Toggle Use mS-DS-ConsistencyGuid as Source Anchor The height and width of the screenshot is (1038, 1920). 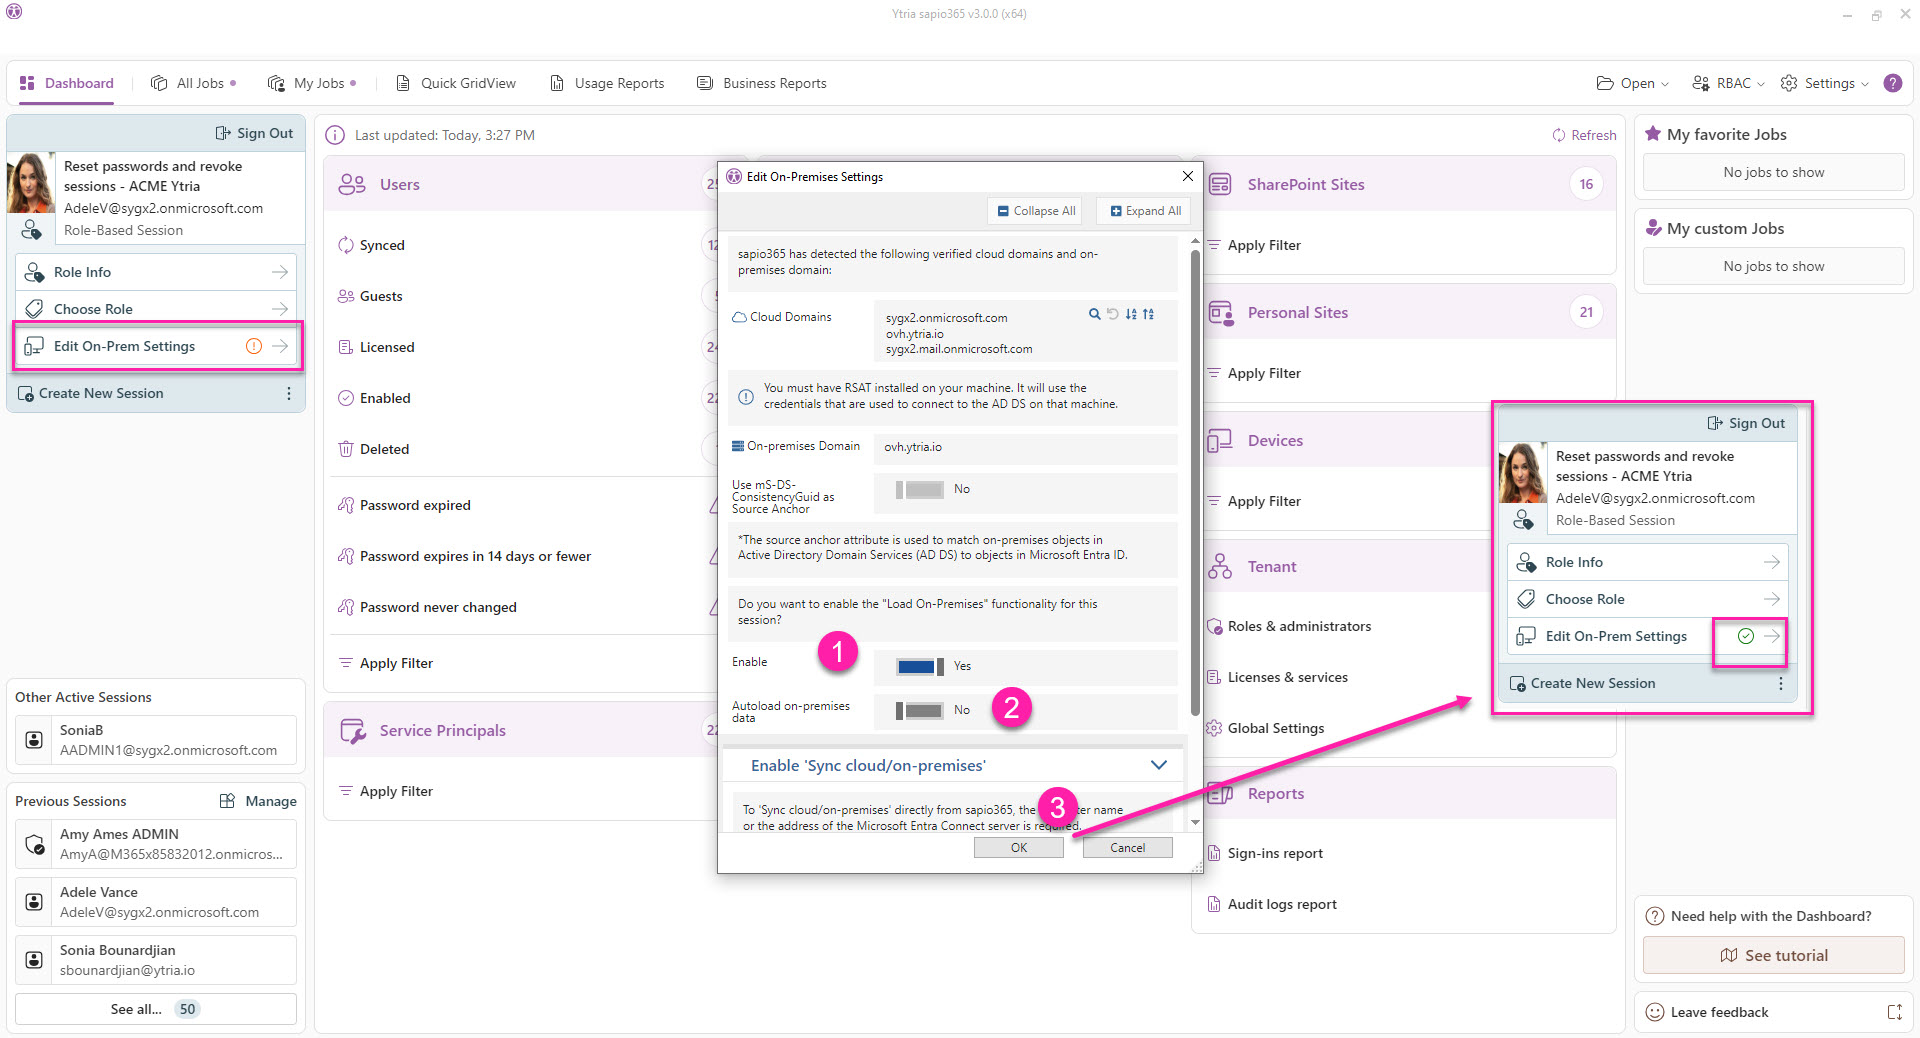click(920, 489)
